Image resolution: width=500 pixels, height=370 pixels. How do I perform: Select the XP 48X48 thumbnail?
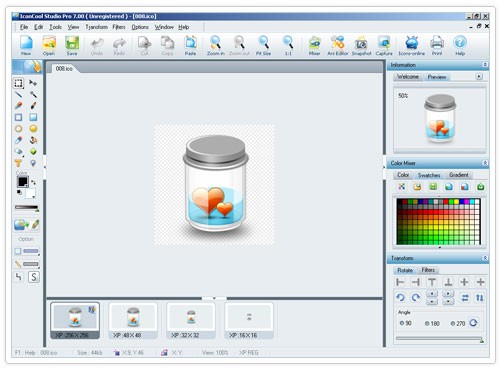tap(133, 321)
